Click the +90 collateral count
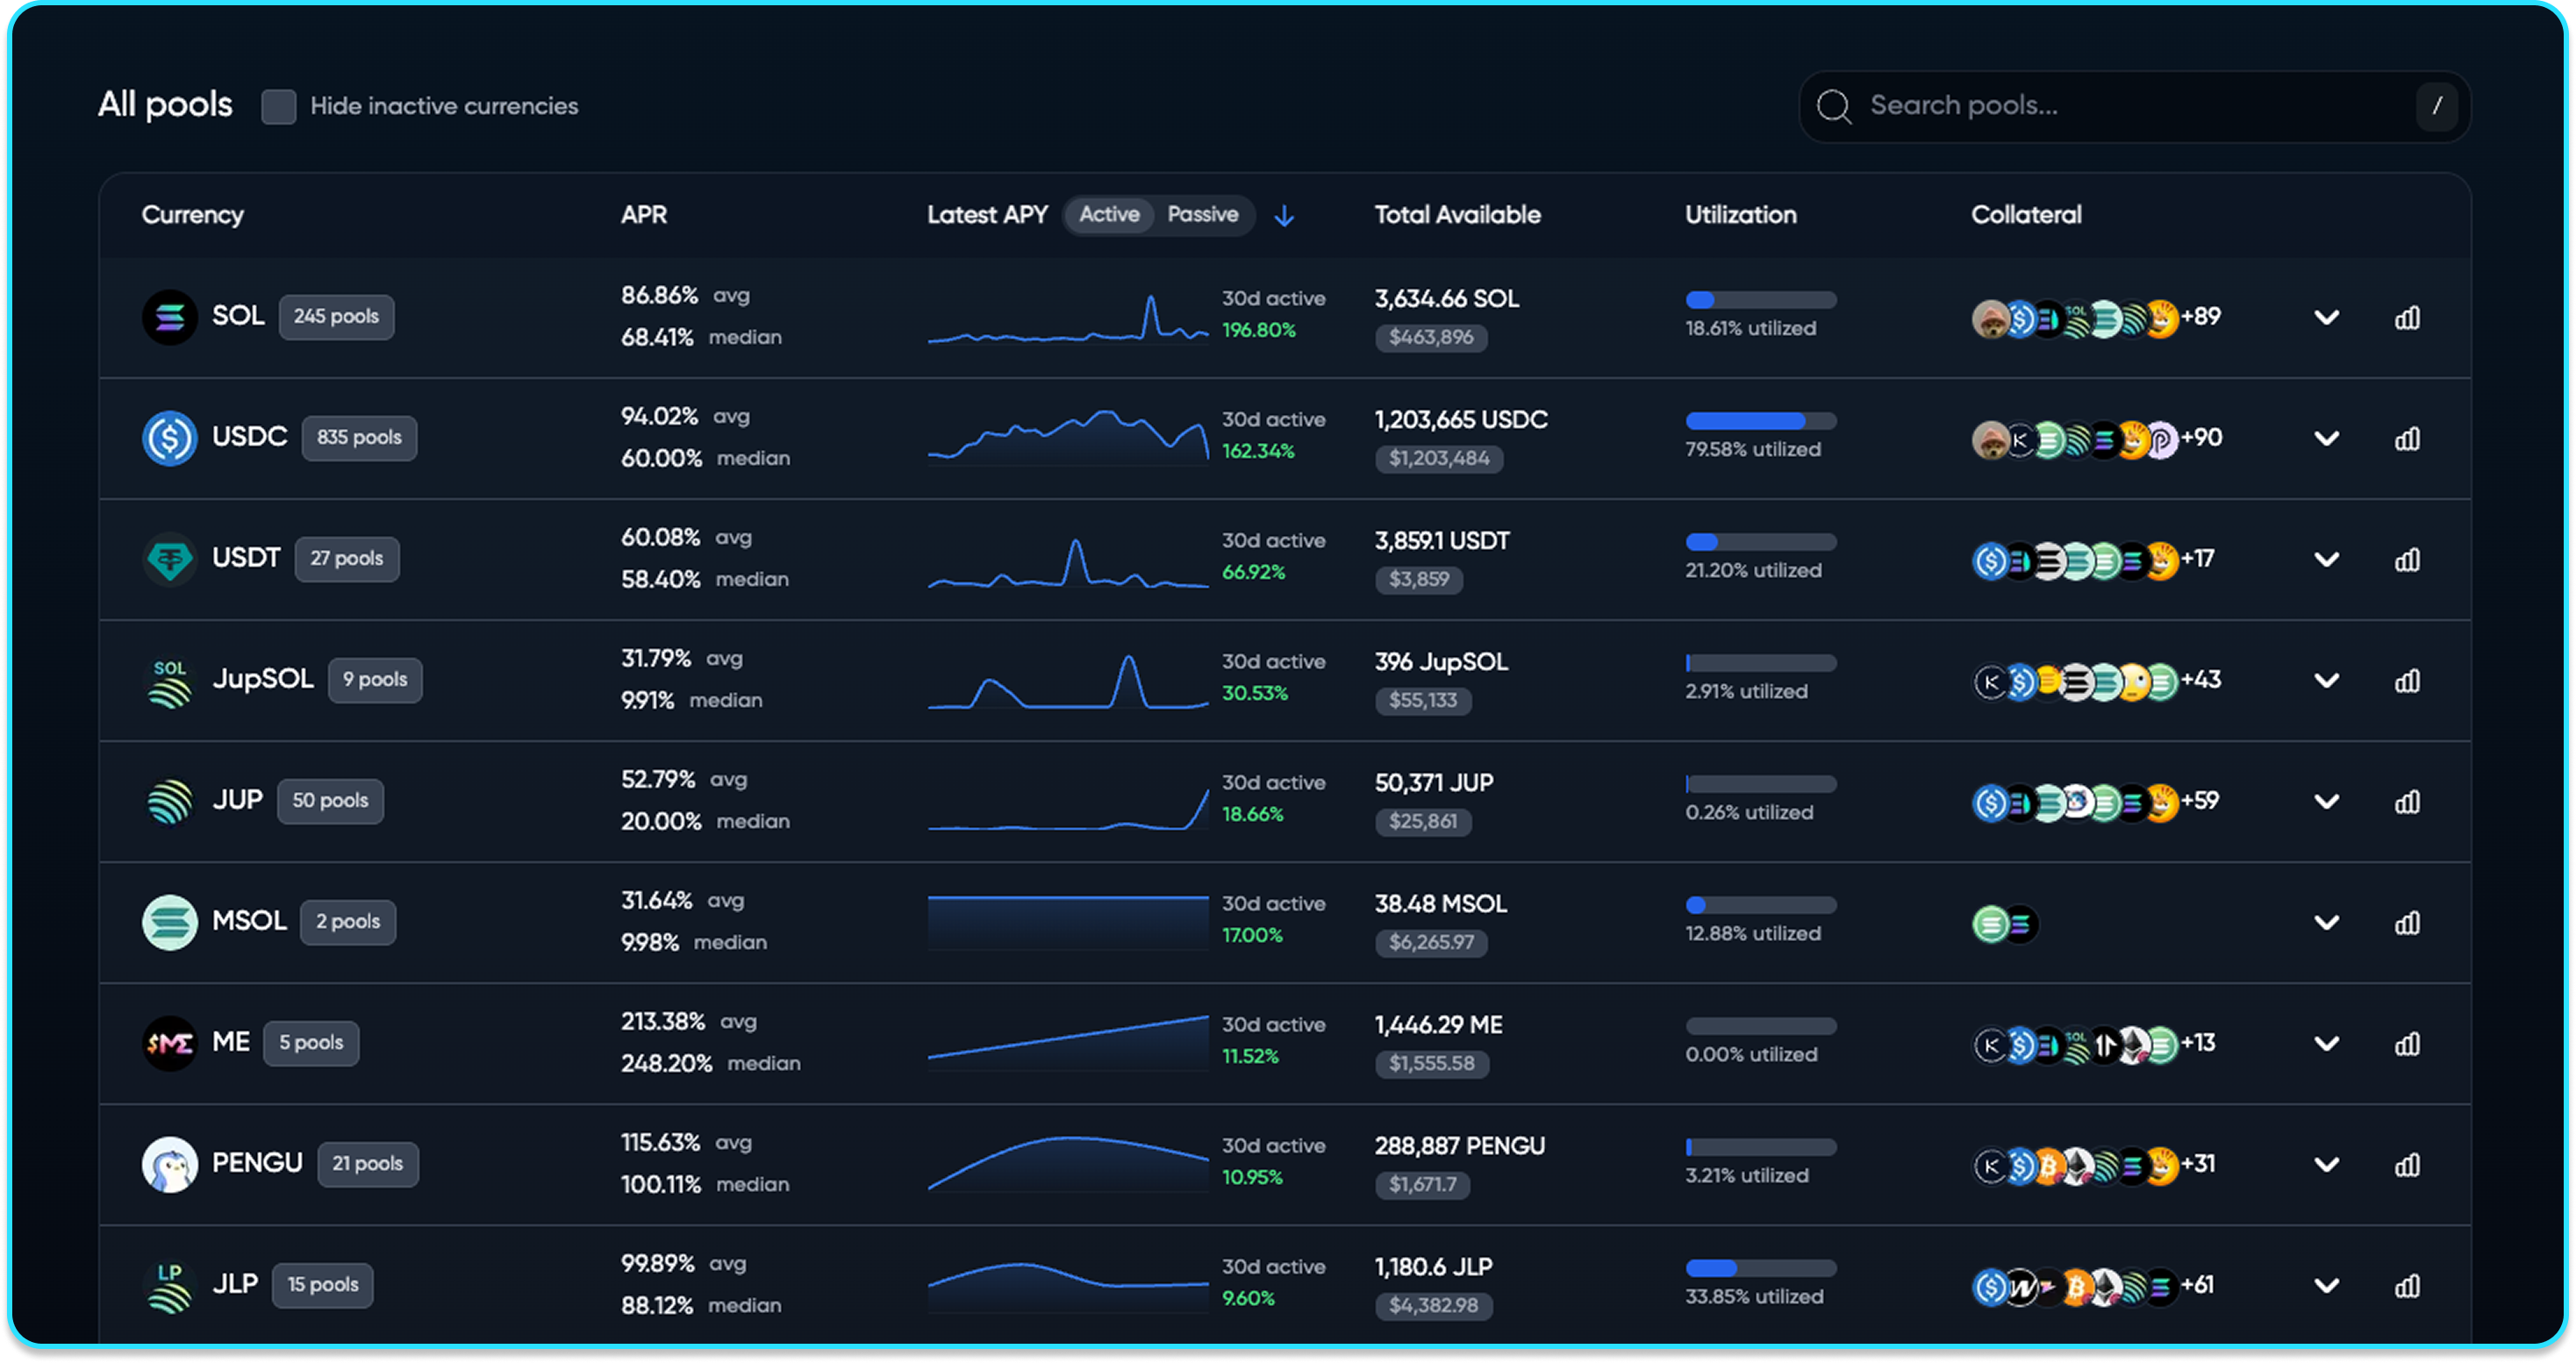This screenshot has width=2576, height=1363. [2201, 439]
